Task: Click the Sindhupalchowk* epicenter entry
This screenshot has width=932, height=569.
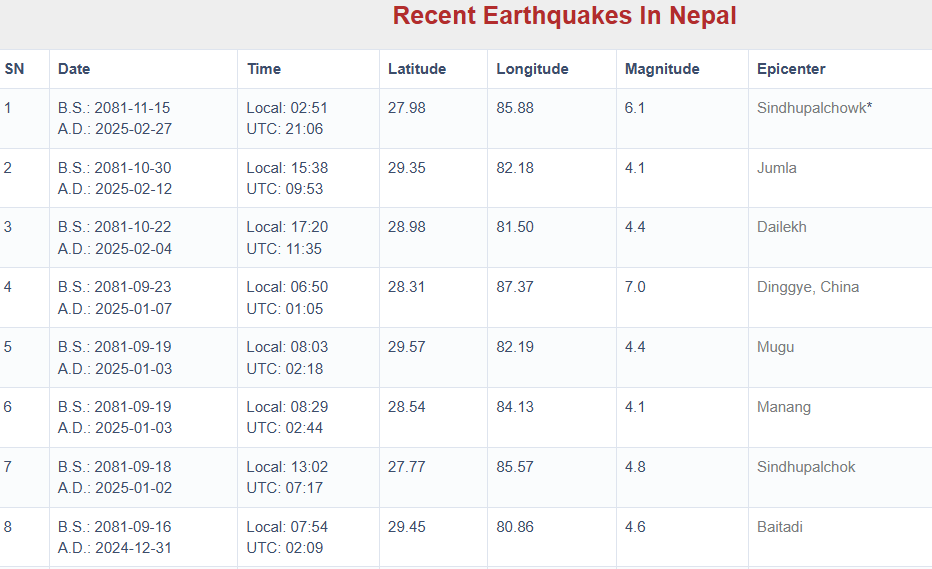Action: (x=814, y=108)
